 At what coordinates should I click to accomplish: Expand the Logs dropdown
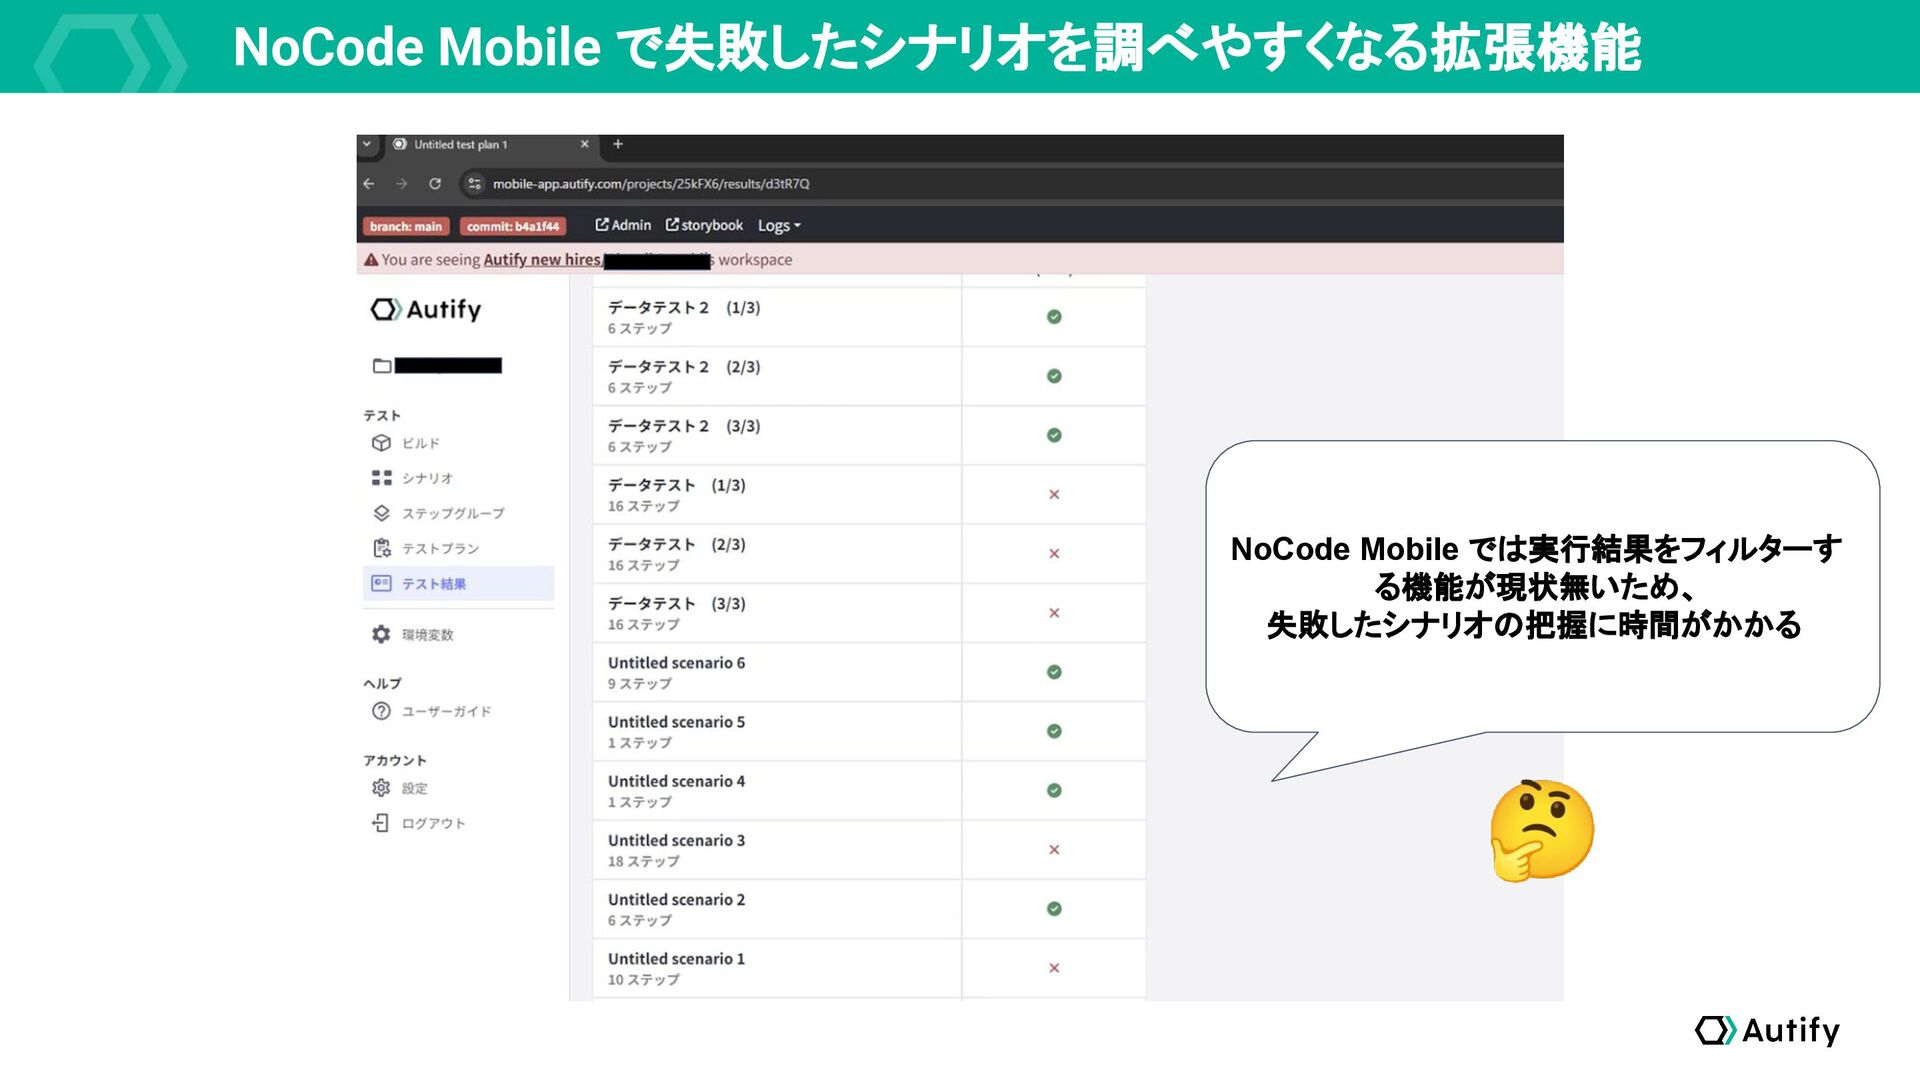[779, 226]
